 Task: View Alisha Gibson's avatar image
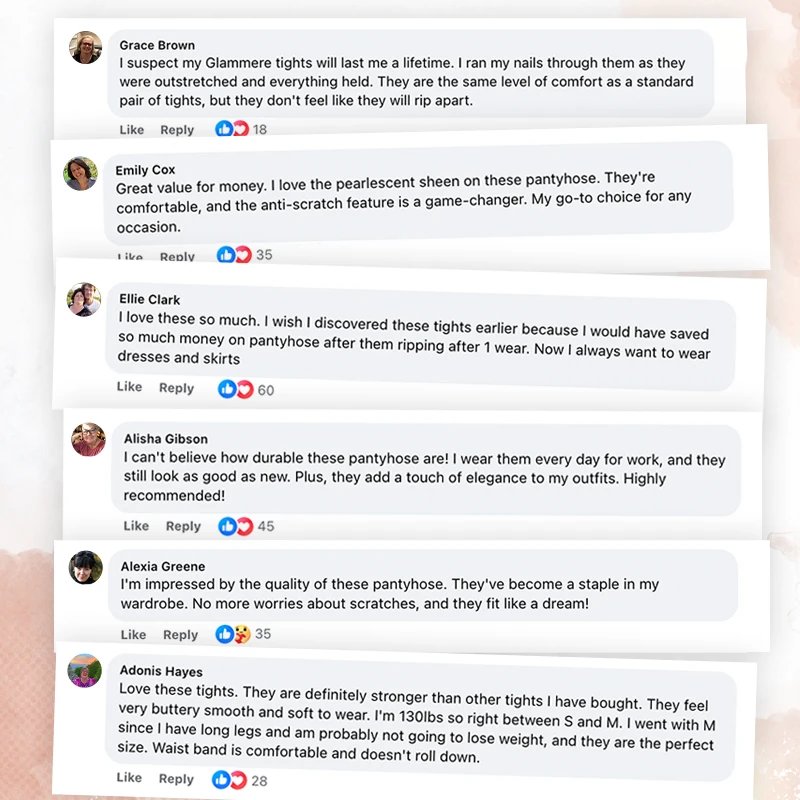[88, 439]
